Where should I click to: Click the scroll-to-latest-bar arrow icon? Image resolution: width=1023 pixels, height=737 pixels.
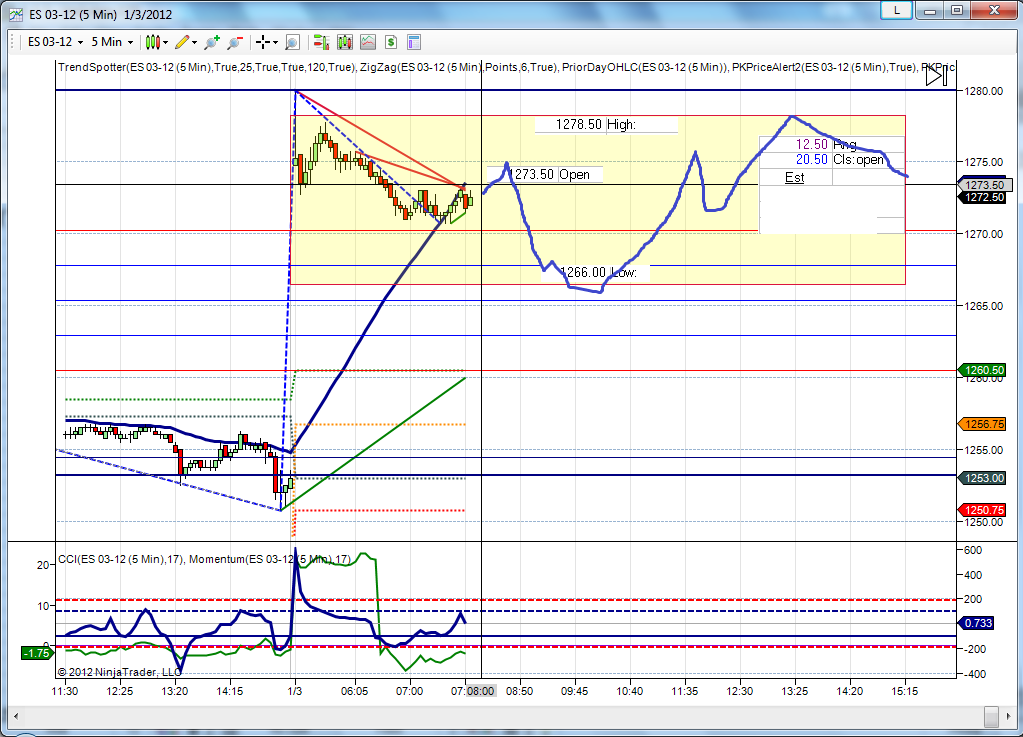point(936,76)
